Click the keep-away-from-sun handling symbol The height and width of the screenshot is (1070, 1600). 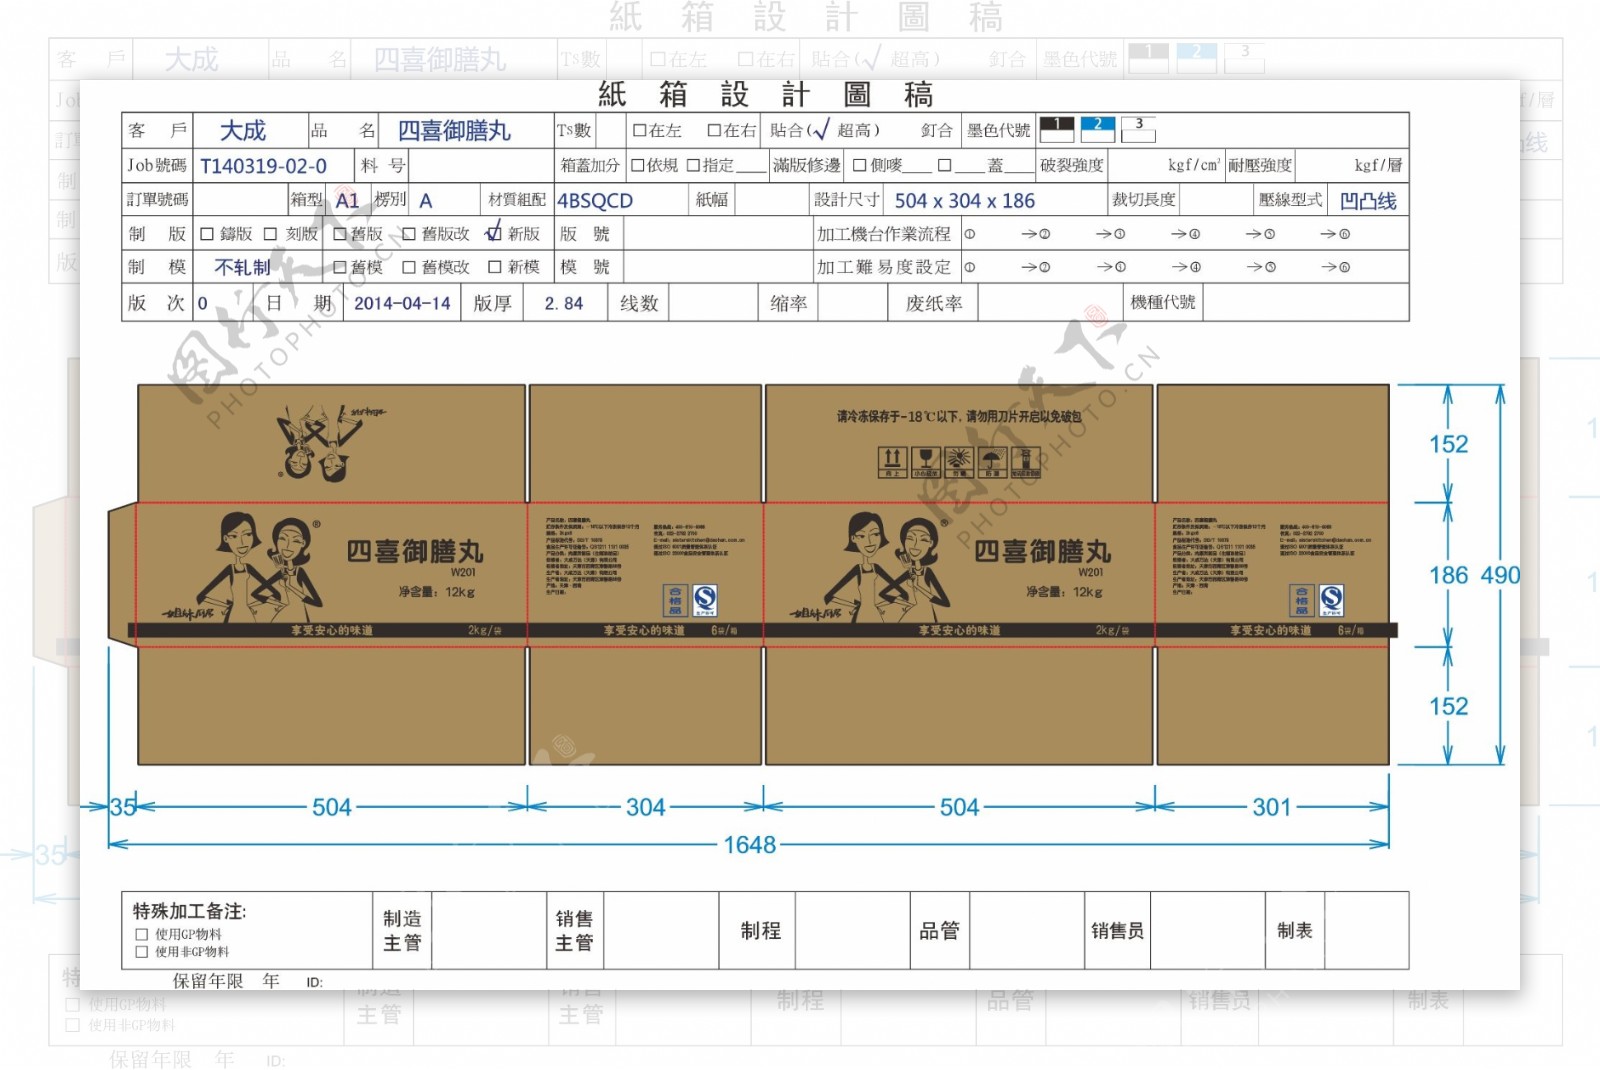958,462
